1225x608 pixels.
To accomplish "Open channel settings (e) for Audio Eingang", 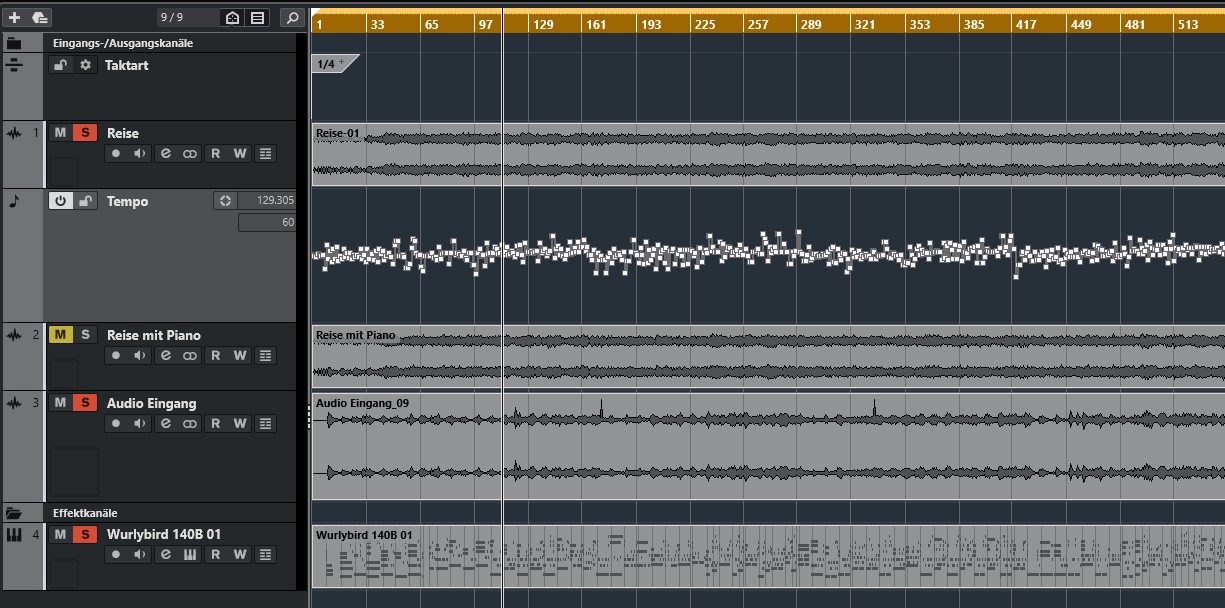I will pyautogui.click(x=165, y=424).
